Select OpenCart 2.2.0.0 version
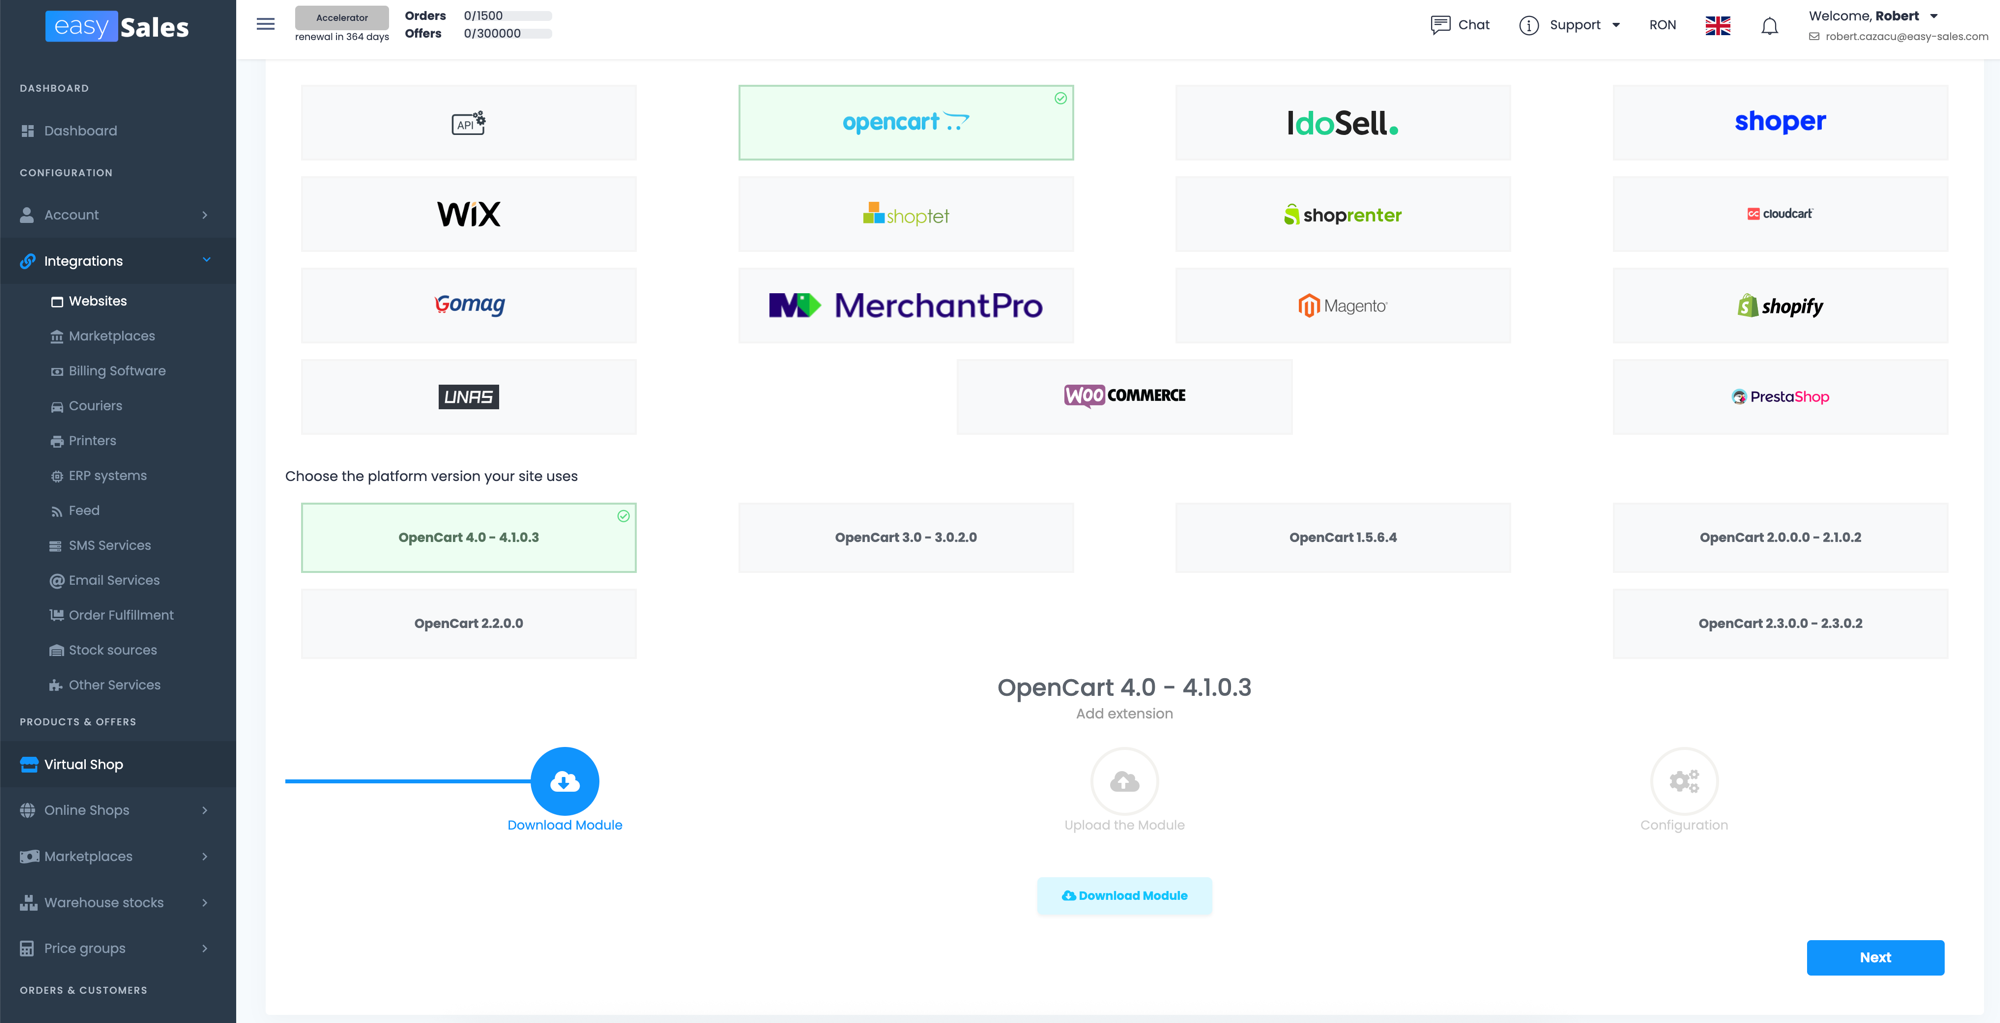 [468, 623]
